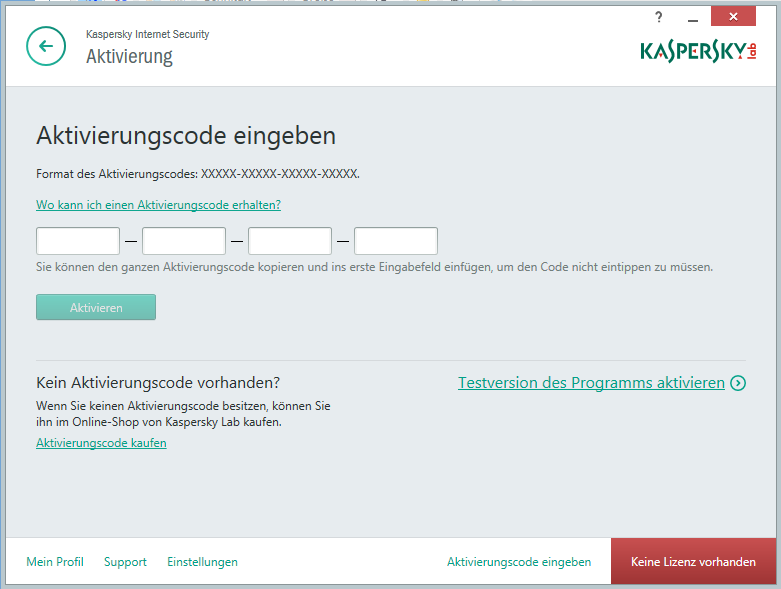Viewport: 781px width, 589px height.
Task: Open 'Wo kann ich einen Aktivierungscode erhalten?' link
Action: tap(158, 205)
